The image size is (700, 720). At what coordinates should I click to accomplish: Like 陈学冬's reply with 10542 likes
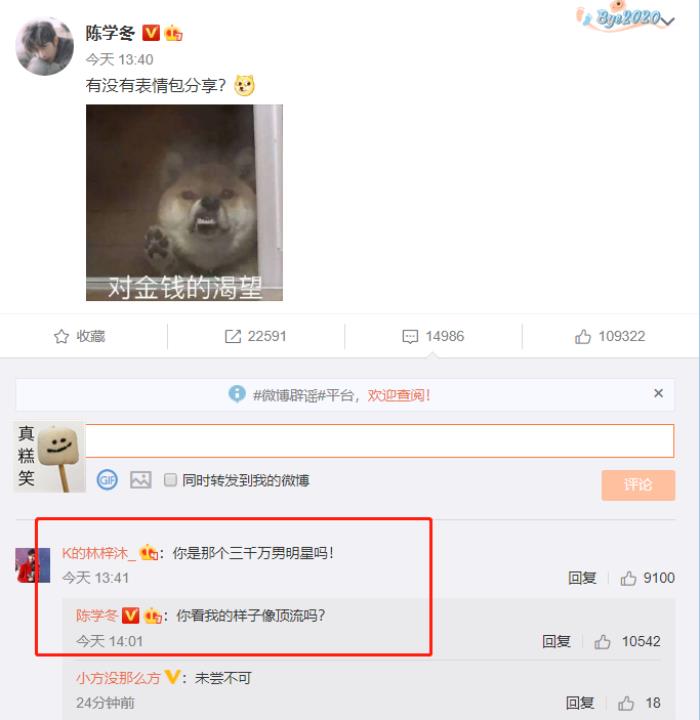point(602,641)
